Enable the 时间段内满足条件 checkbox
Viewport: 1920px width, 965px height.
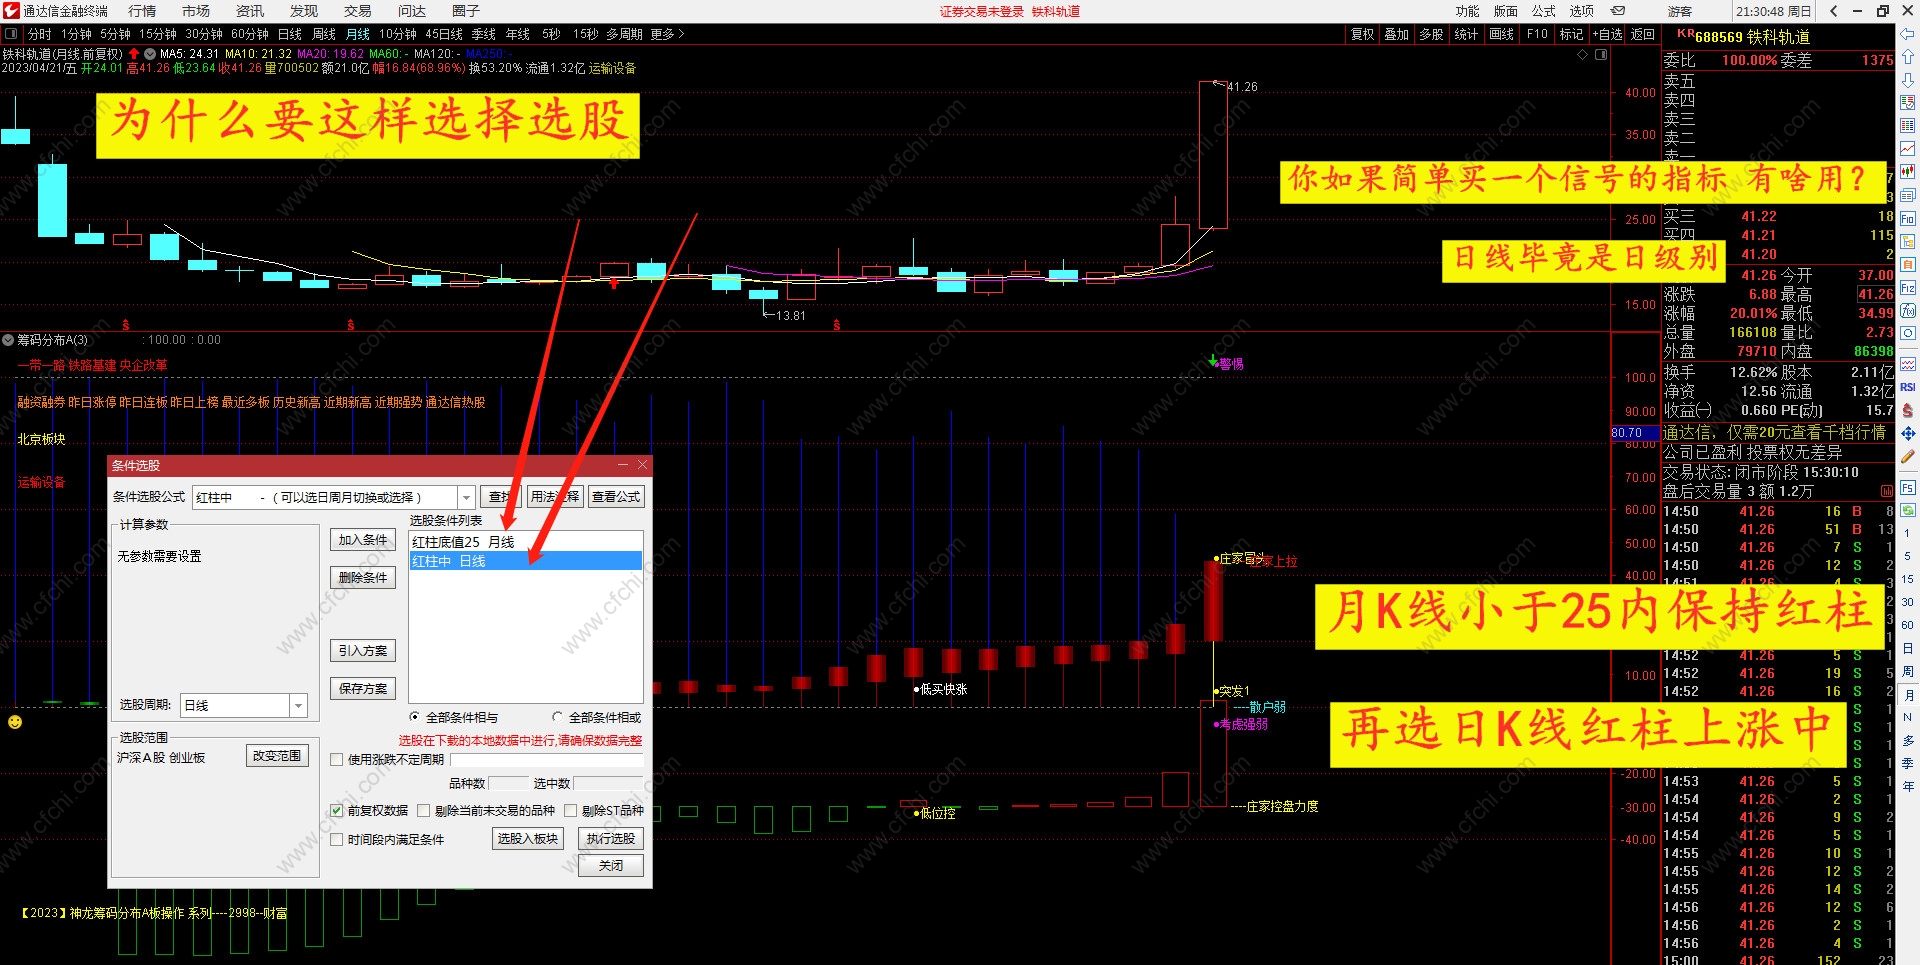[x=337, y=840]
